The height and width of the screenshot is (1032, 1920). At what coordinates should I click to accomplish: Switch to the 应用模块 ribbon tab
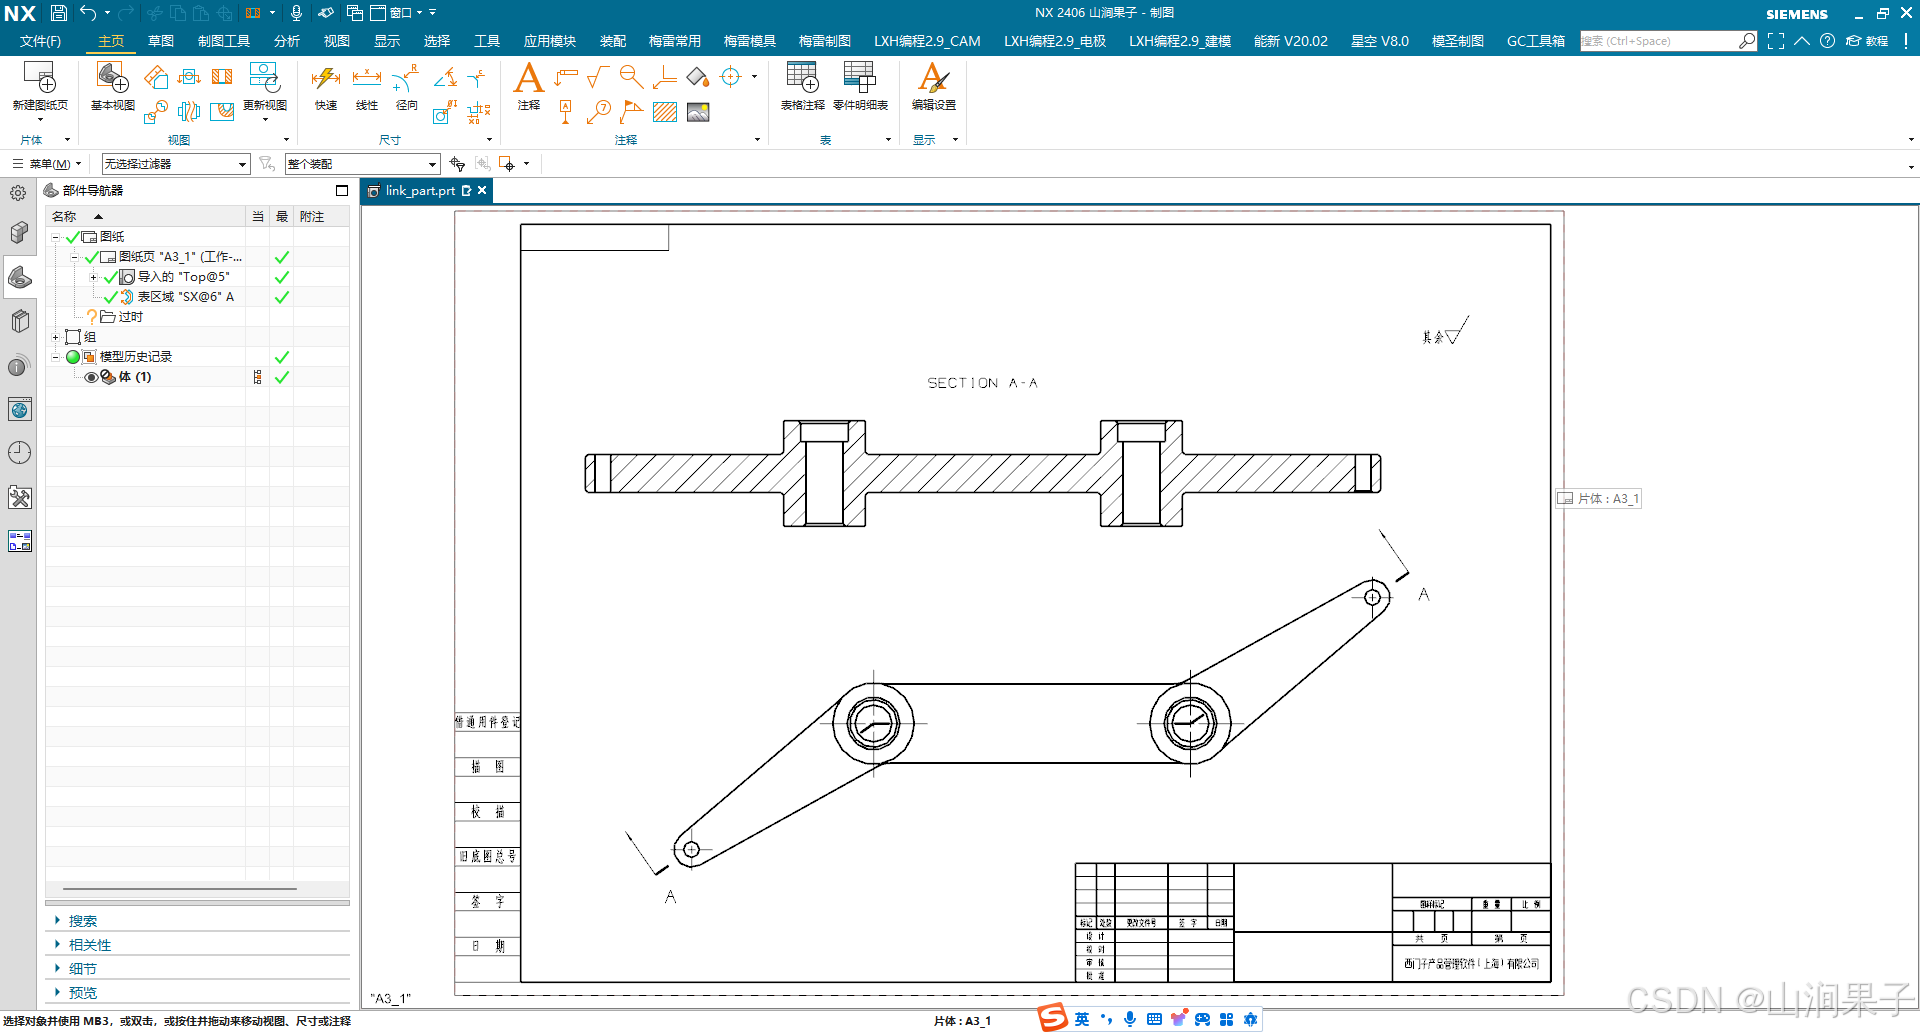point(550,41)
